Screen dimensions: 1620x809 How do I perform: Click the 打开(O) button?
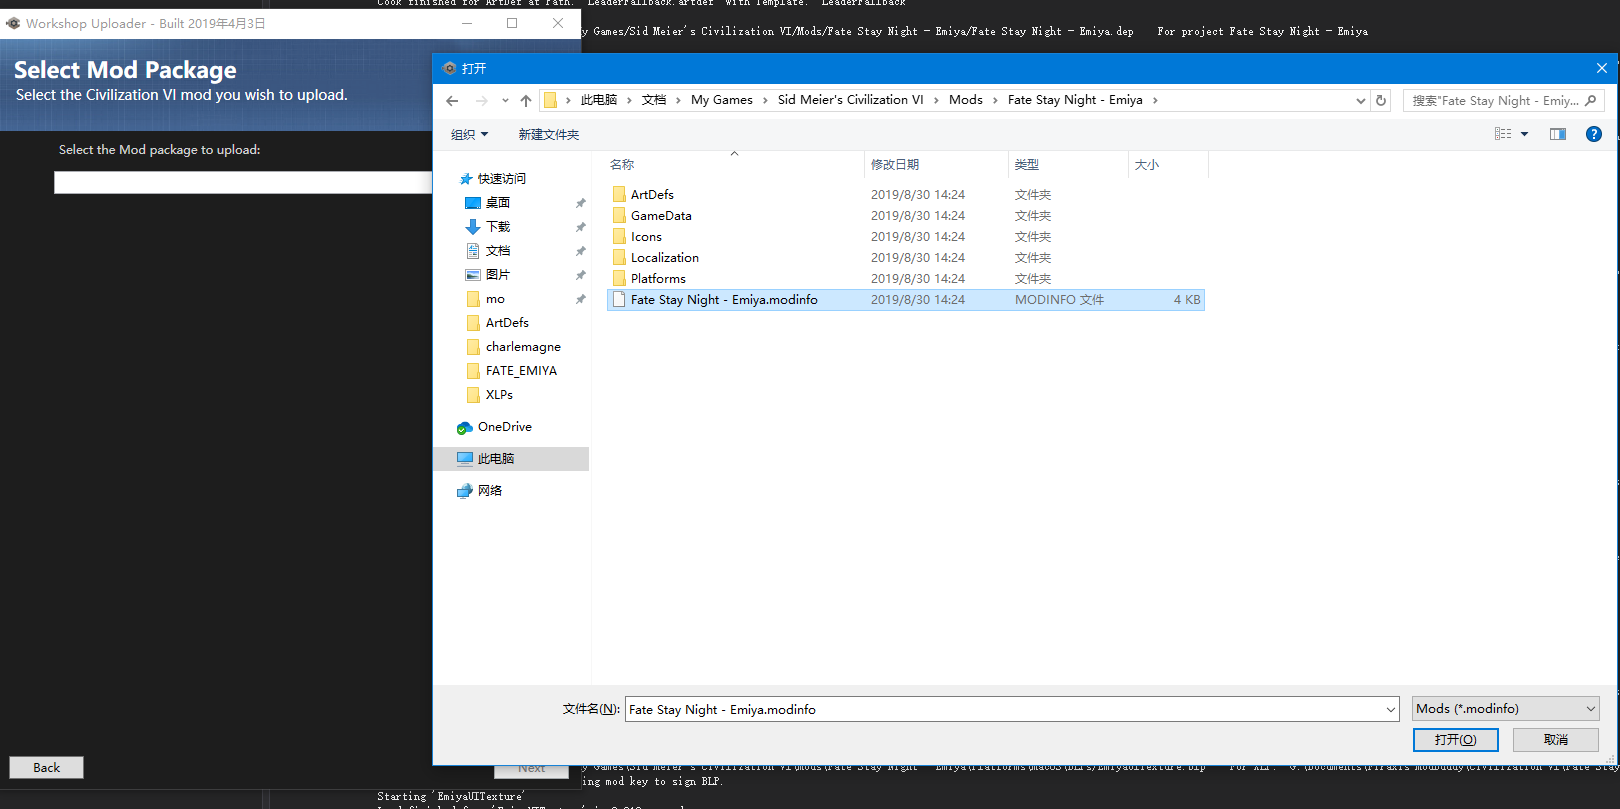click(x=1455, y=740)
